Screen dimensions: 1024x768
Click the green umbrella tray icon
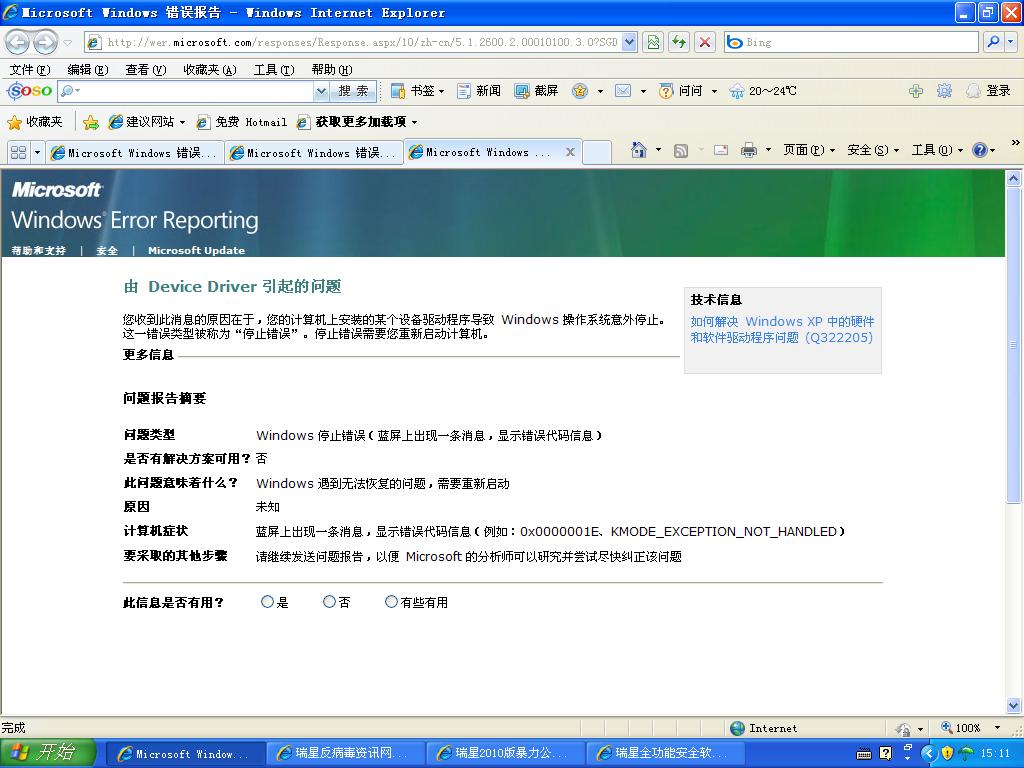967,753
